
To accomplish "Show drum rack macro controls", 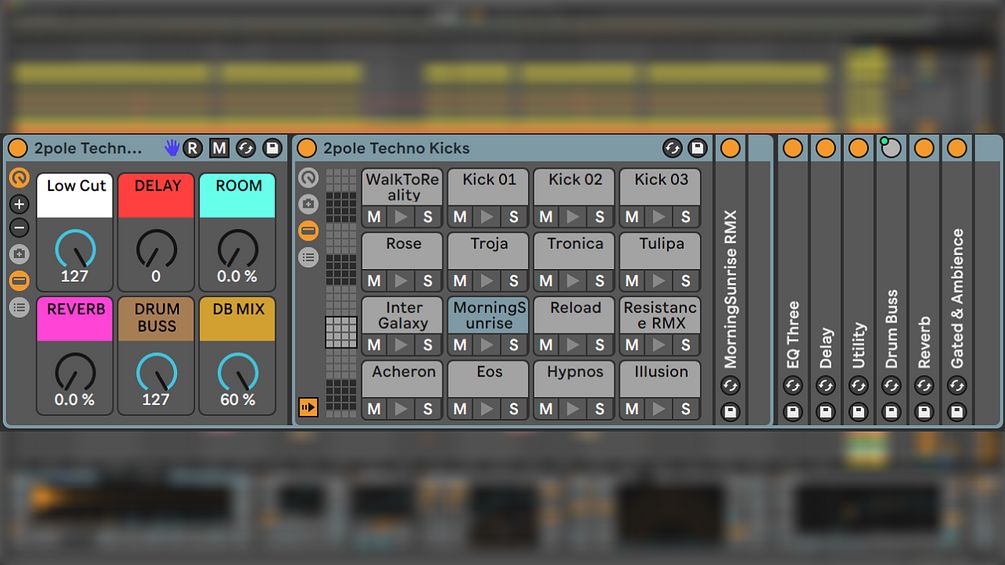I will pyautogui.click(x=308, y=177).
